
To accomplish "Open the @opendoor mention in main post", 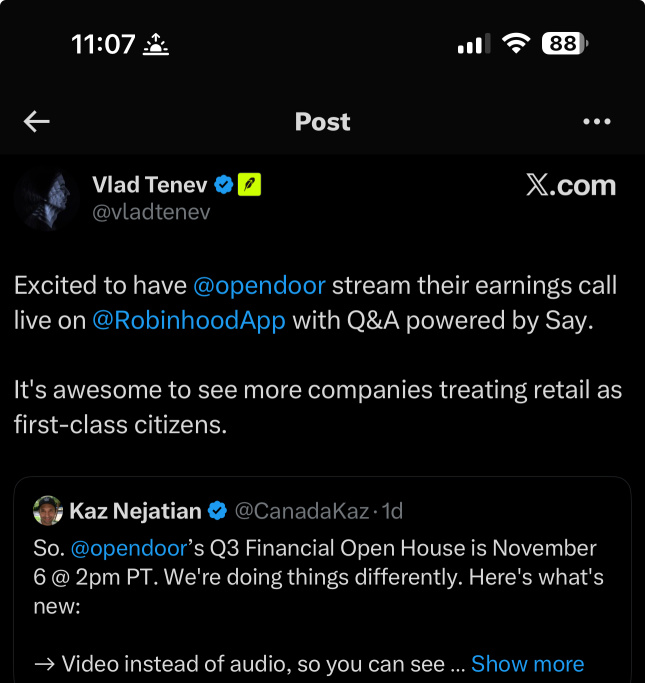I will [x=259, y=285].
